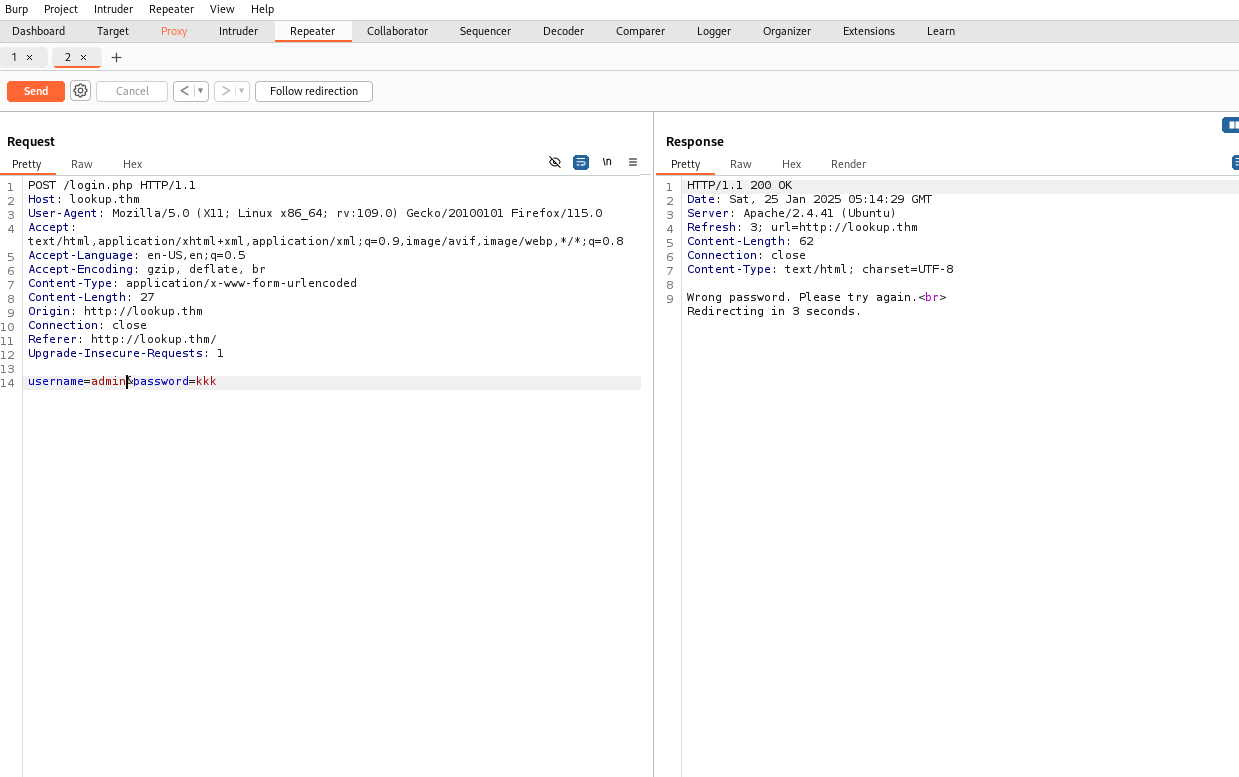Open Repeater request settings gear
Image resolution: width=1239 pixels, height=777 pixels.
coord(81,91)
